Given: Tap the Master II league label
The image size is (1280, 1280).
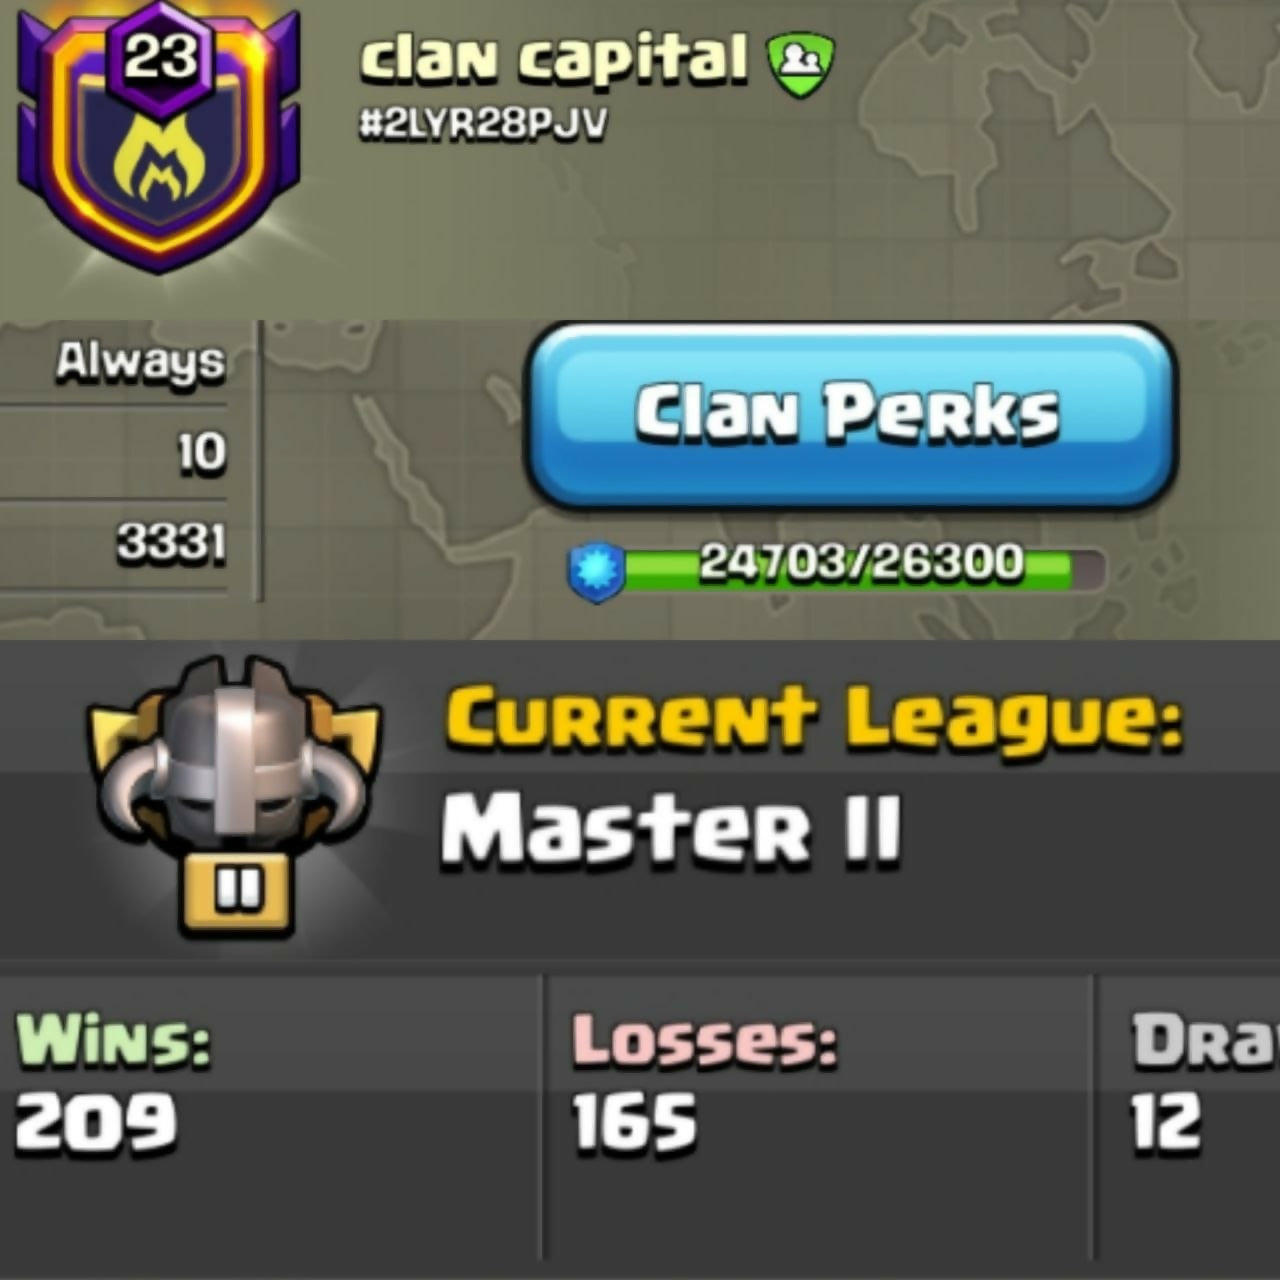Looking at the screenshot, I should [x=672, y=828].
